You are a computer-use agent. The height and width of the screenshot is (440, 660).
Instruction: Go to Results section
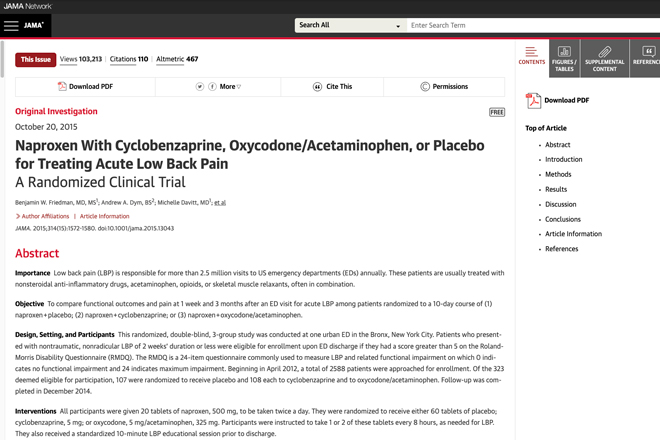[556, 189]
